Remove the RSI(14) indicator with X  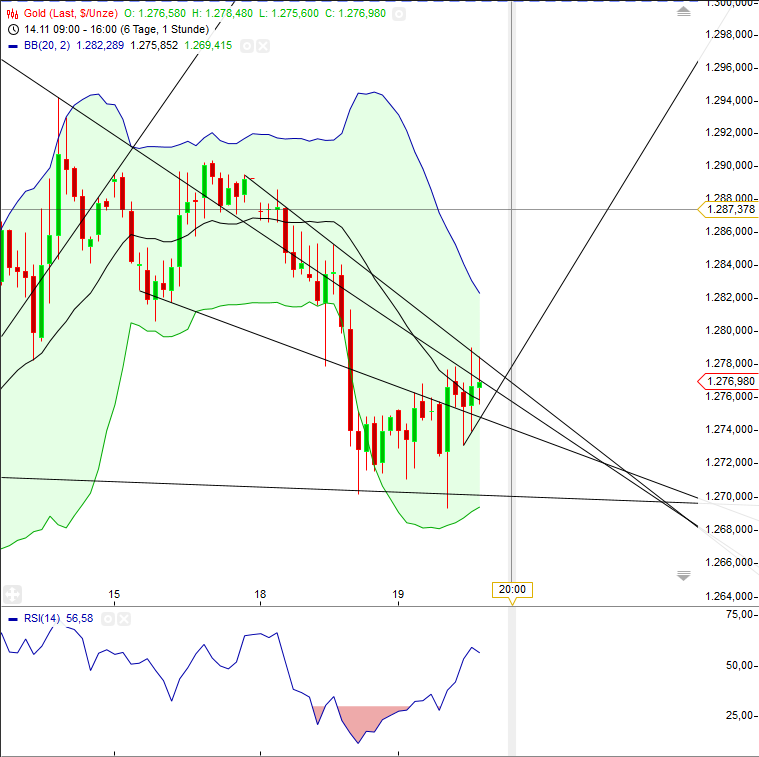point(124,619)
